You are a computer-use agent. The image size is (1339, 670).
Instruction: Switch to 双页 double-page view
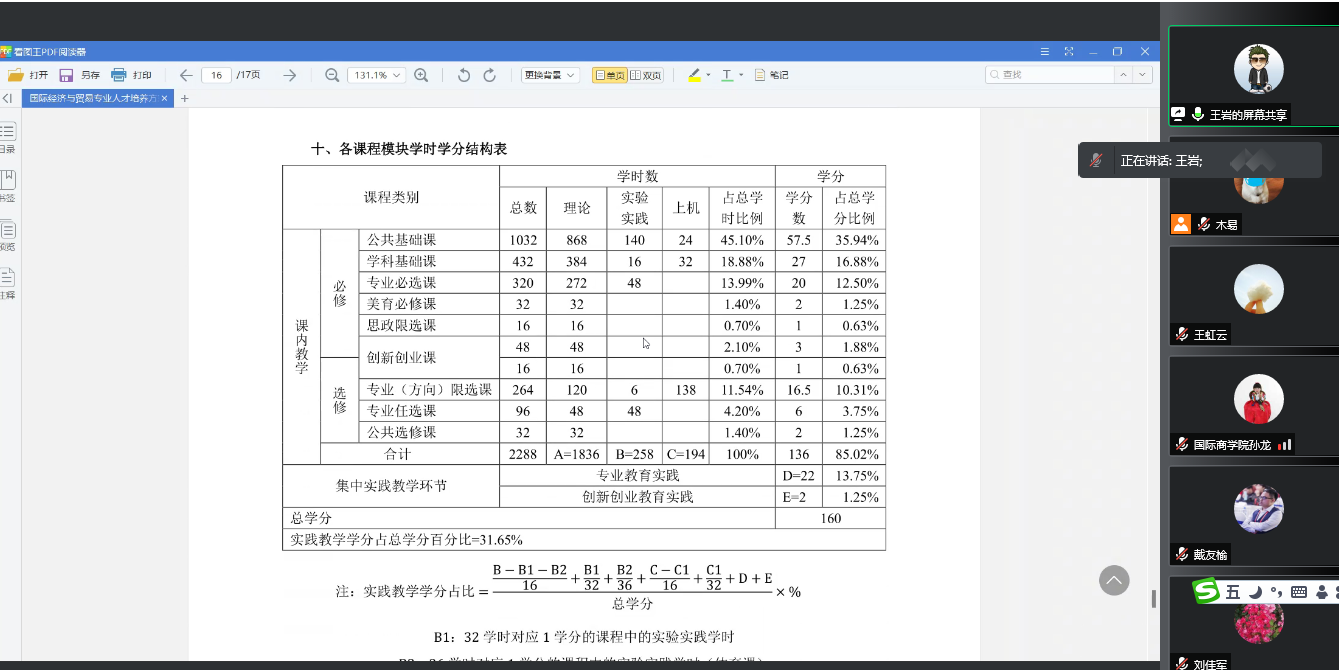coord(646,75)
